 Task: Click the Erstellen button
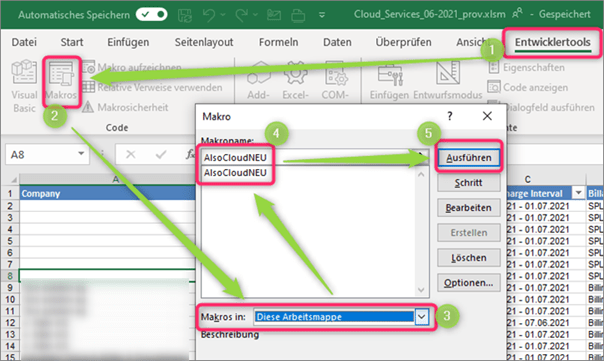pyautogui.click(x=468, y=233)
